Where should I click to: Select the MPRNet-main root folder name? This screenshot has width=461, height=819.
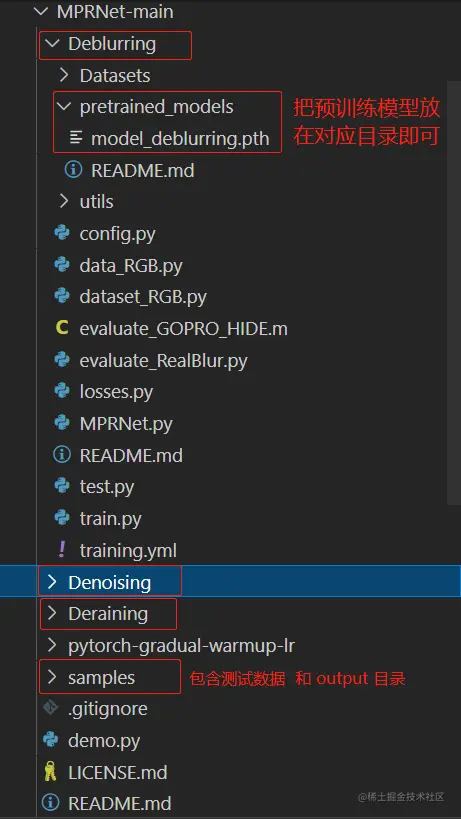[115, 12]
